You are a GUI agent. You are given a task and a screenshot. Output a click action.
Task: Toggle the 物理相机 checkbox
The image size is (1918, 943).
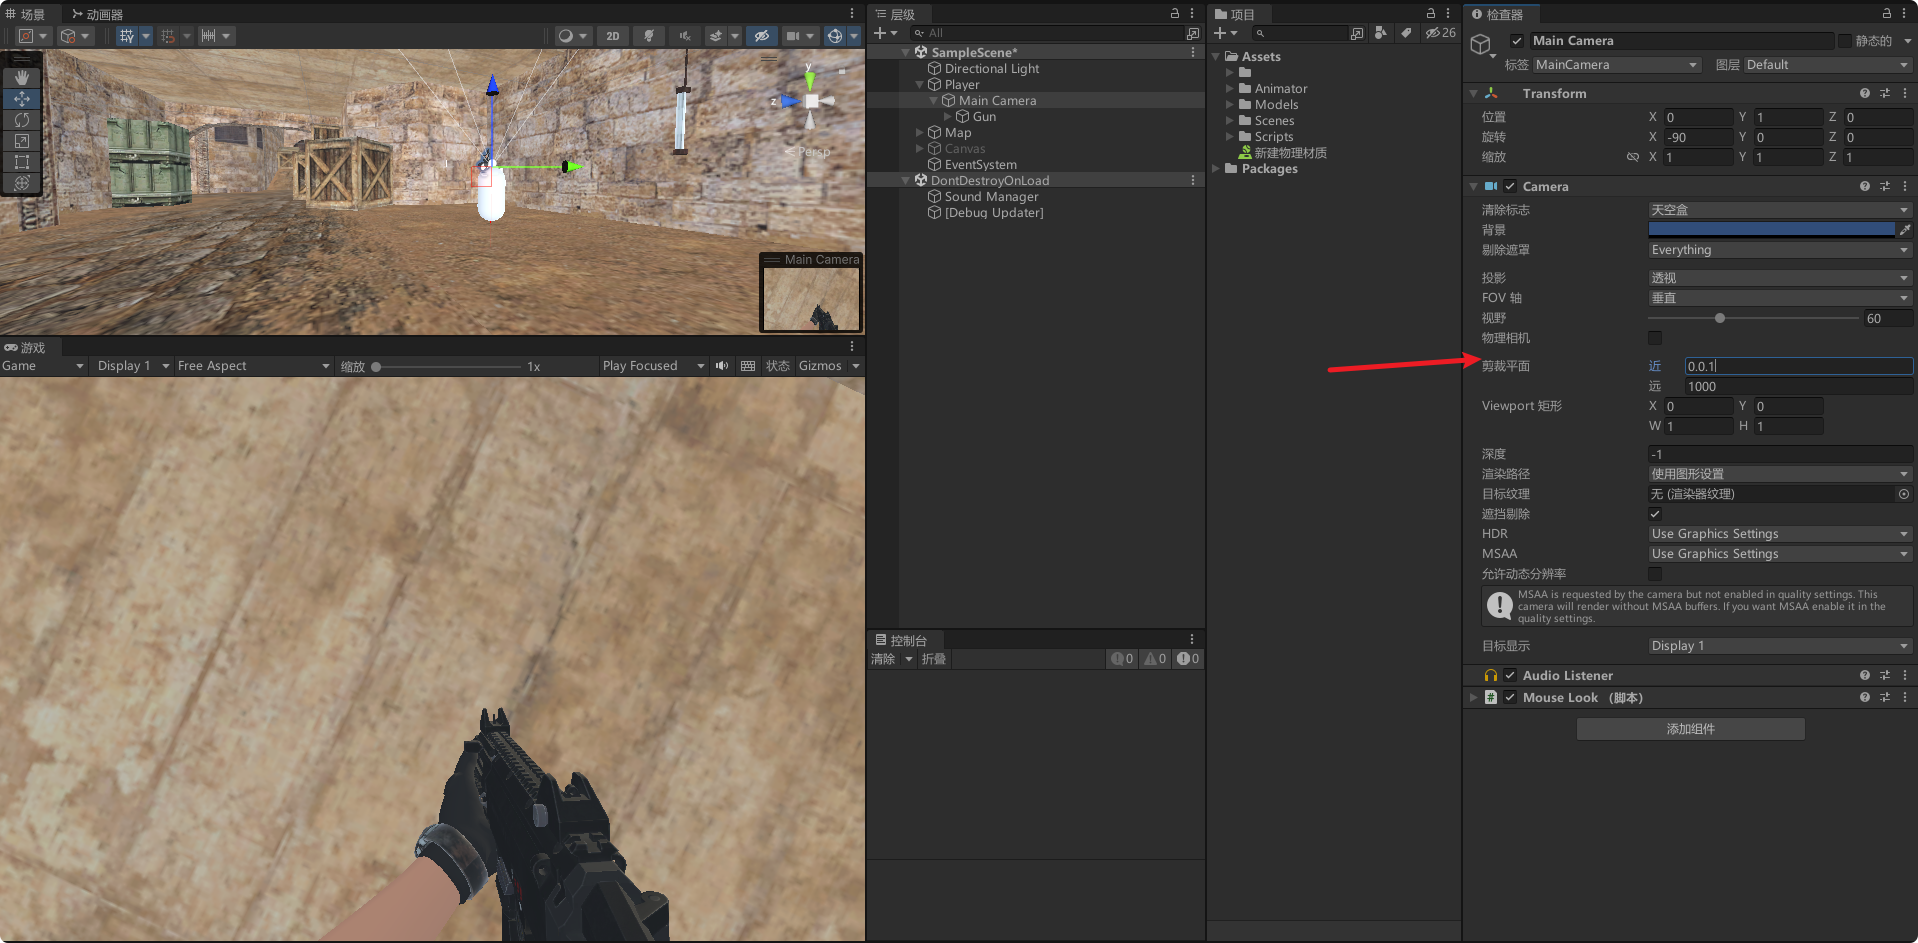click(1655, 338)
